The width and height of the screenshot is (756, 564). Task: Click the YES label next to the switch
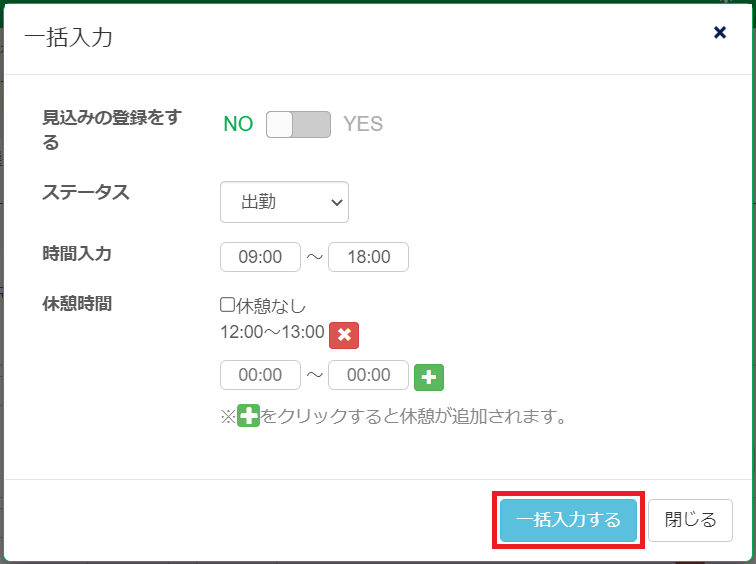[363, 124]
